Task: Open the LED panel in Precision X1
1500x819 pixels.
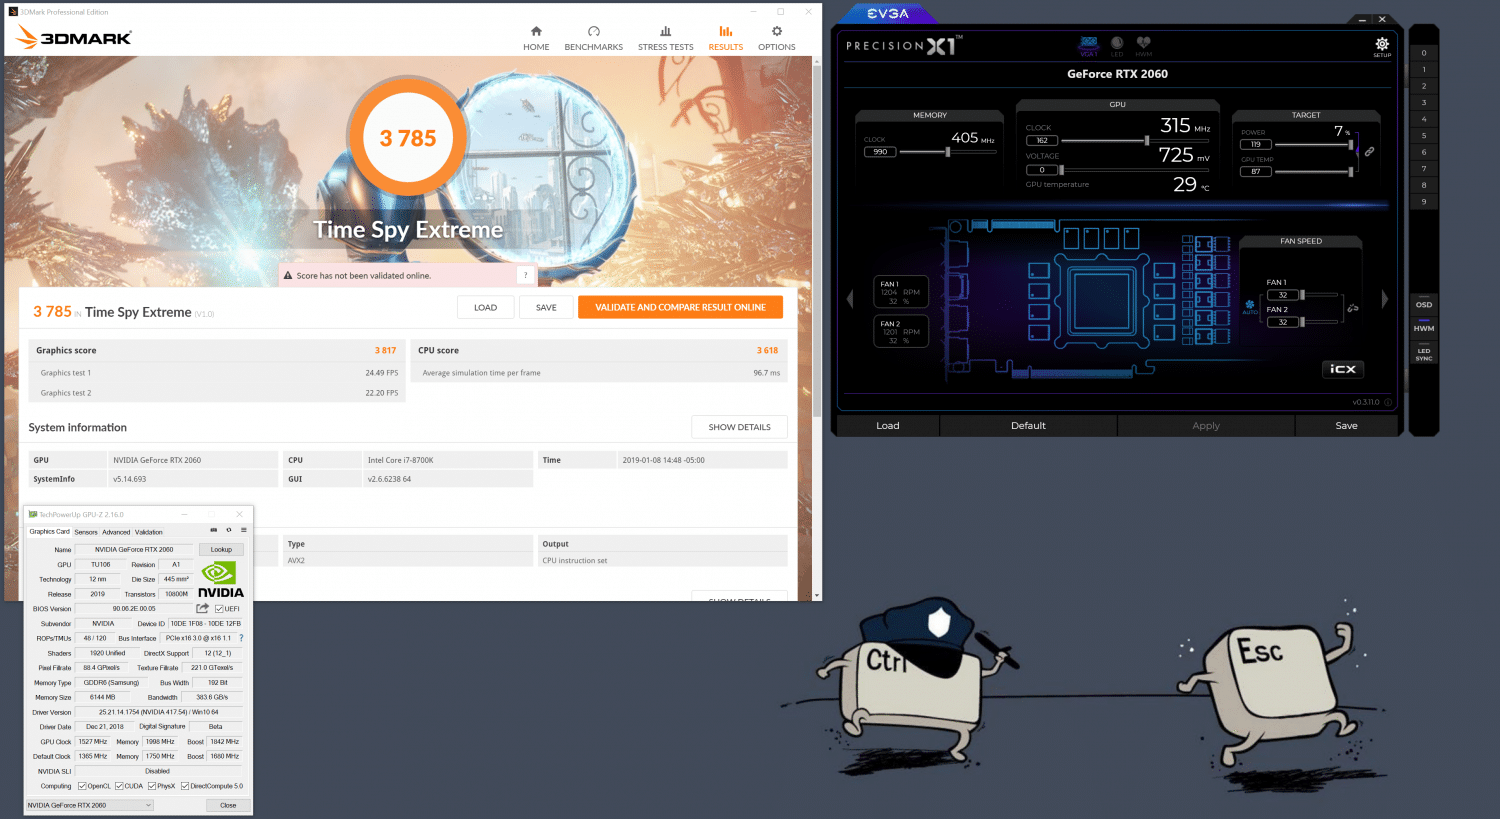Action: 1117,46
